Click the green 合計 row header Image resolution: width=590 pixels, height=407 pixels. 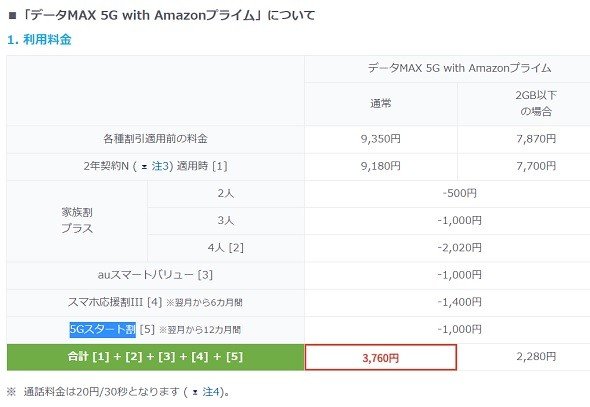155,357
